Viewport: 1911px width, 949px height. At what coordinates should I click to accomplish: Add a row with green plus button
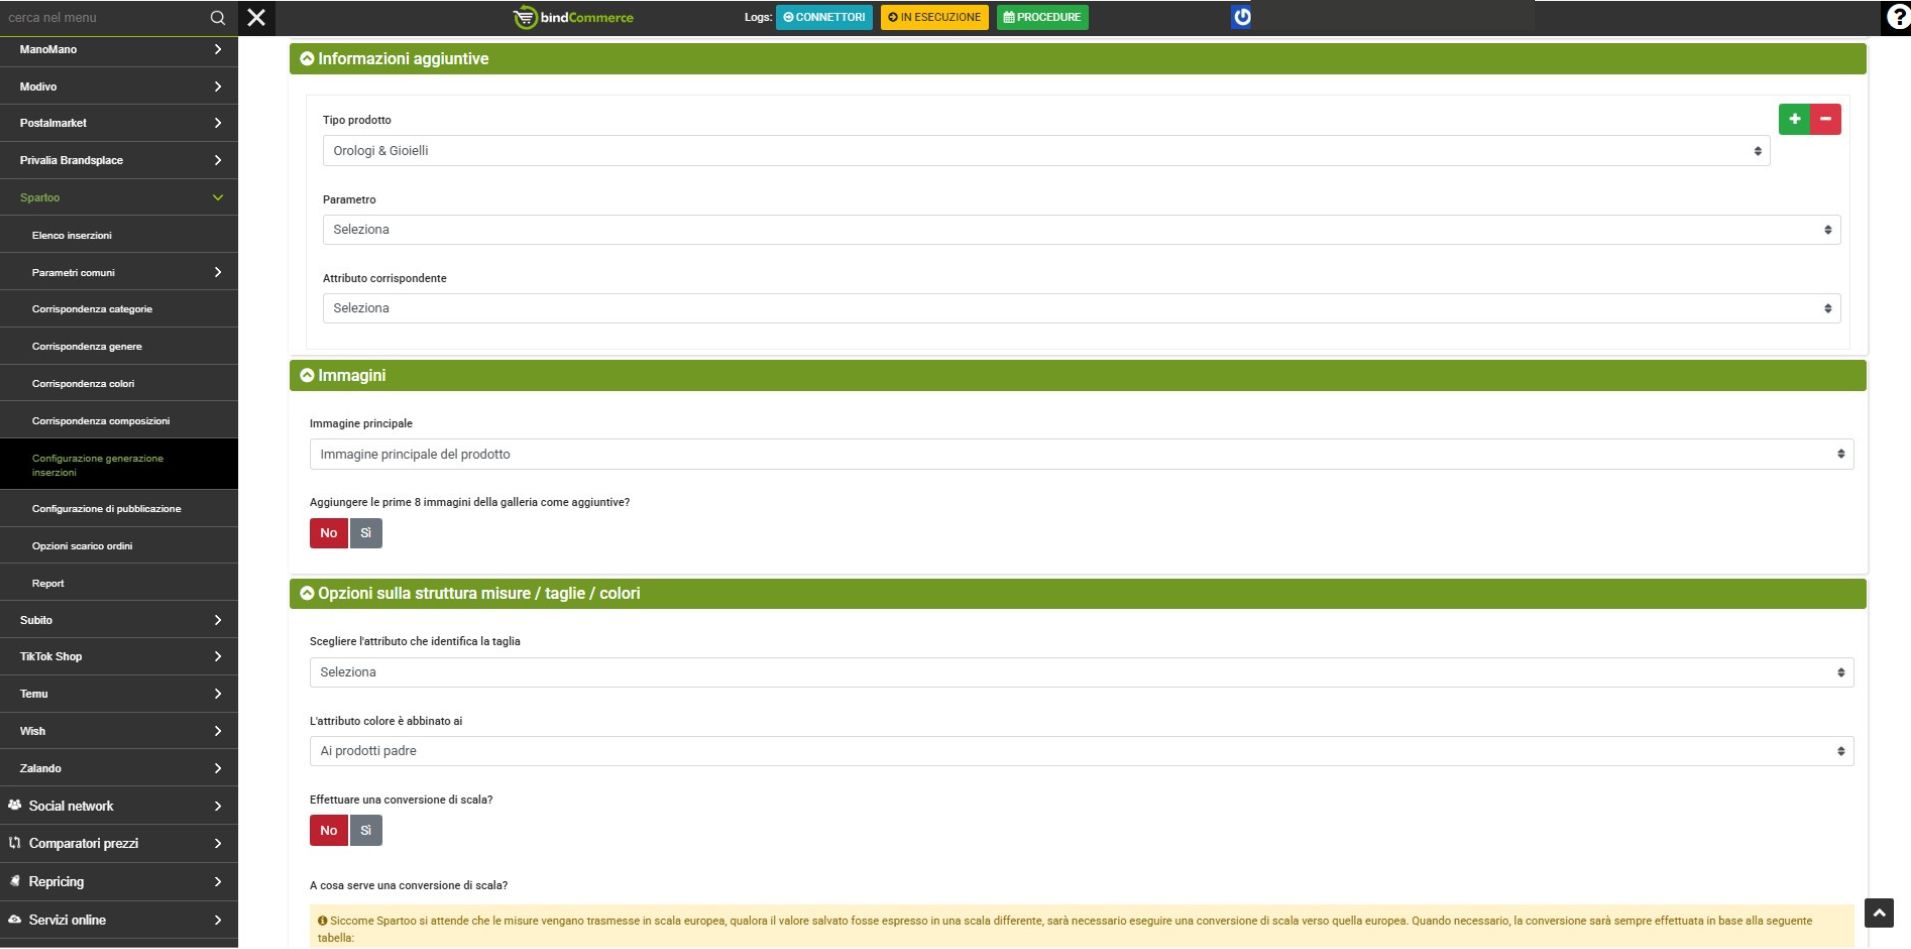[1794, 119]
